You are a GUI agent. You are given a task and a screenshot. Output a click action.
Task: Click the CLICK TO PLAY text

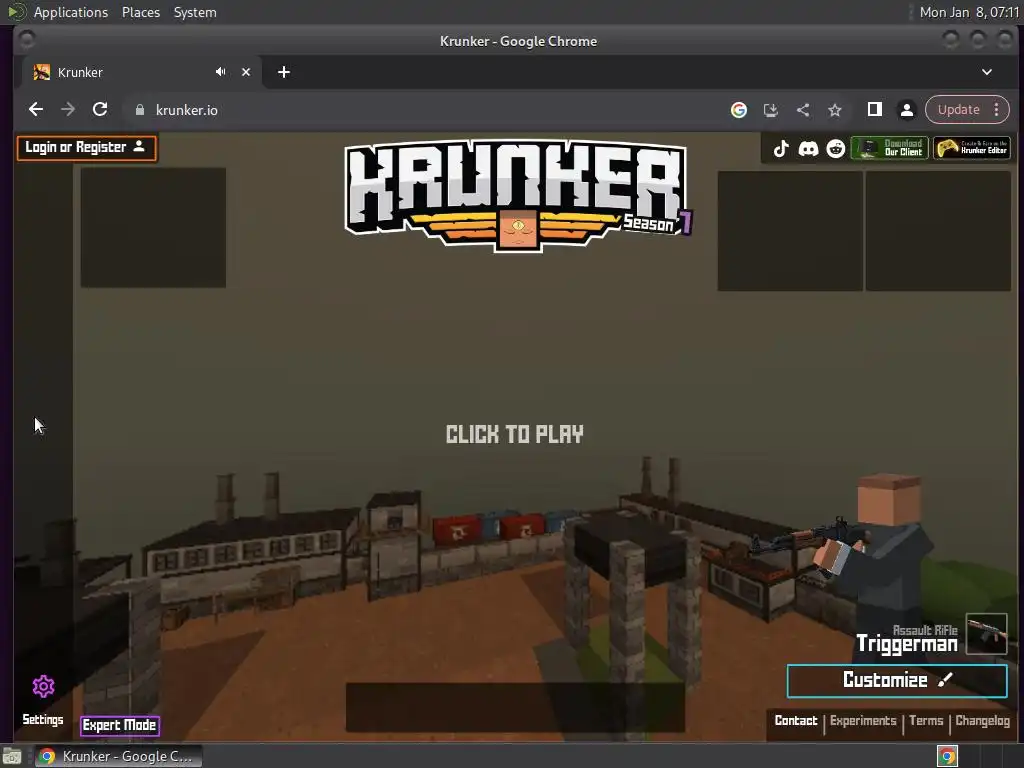[515, 434]
